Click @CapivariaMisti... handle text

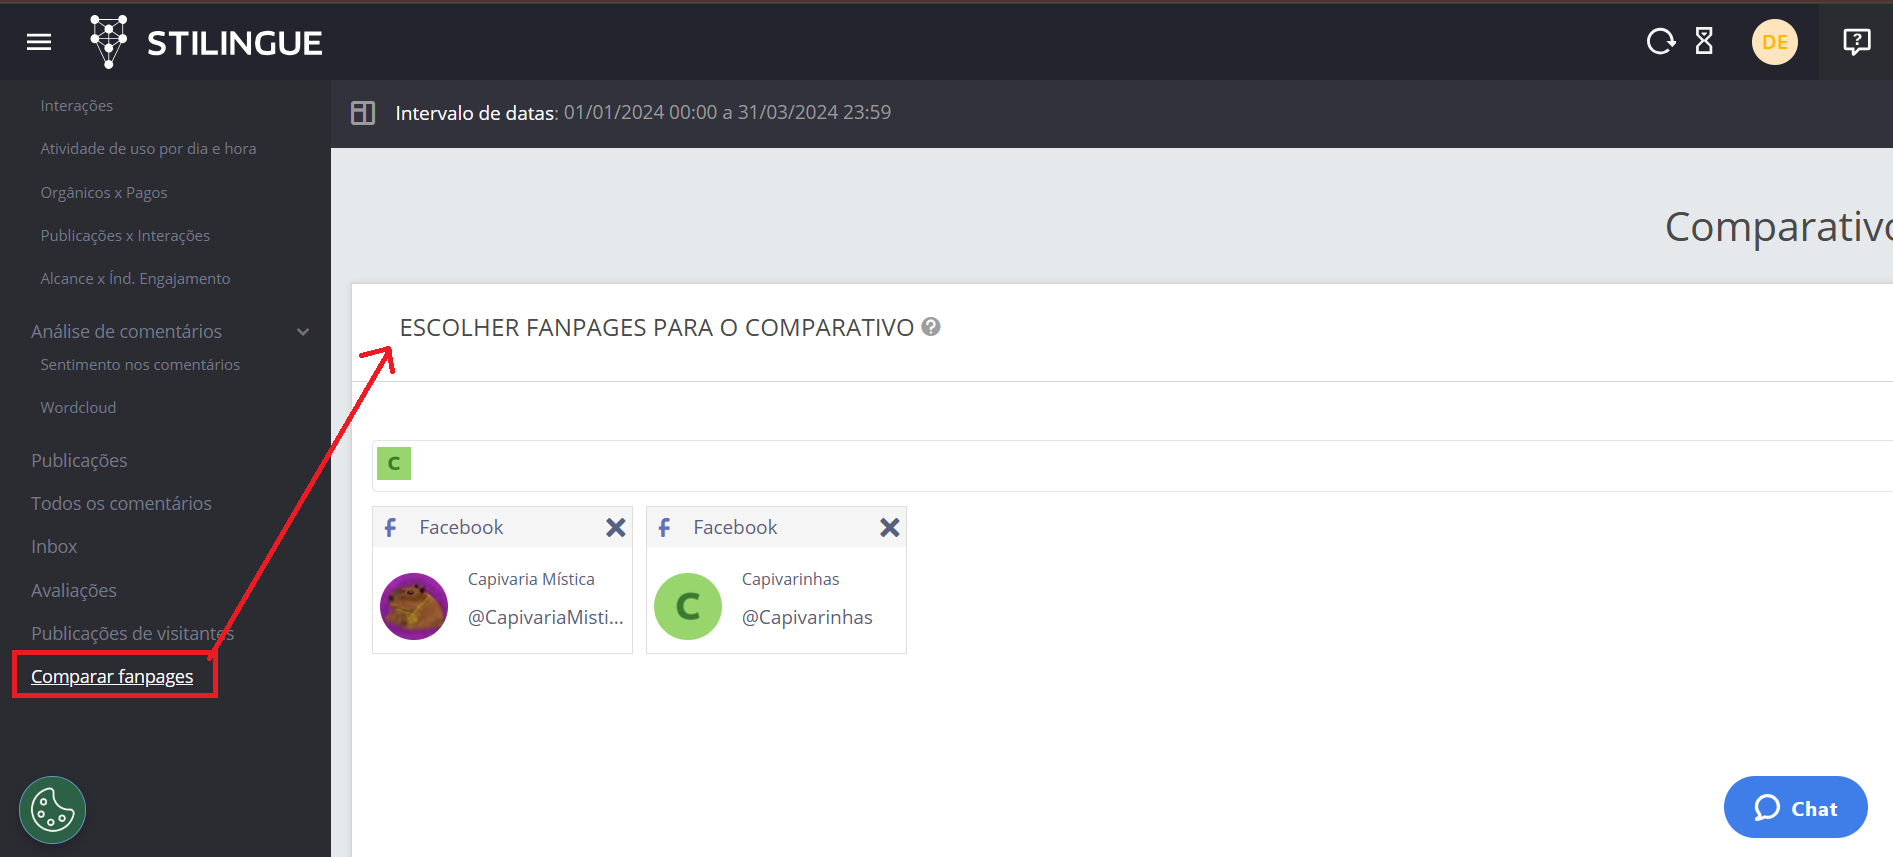(546, 617)
